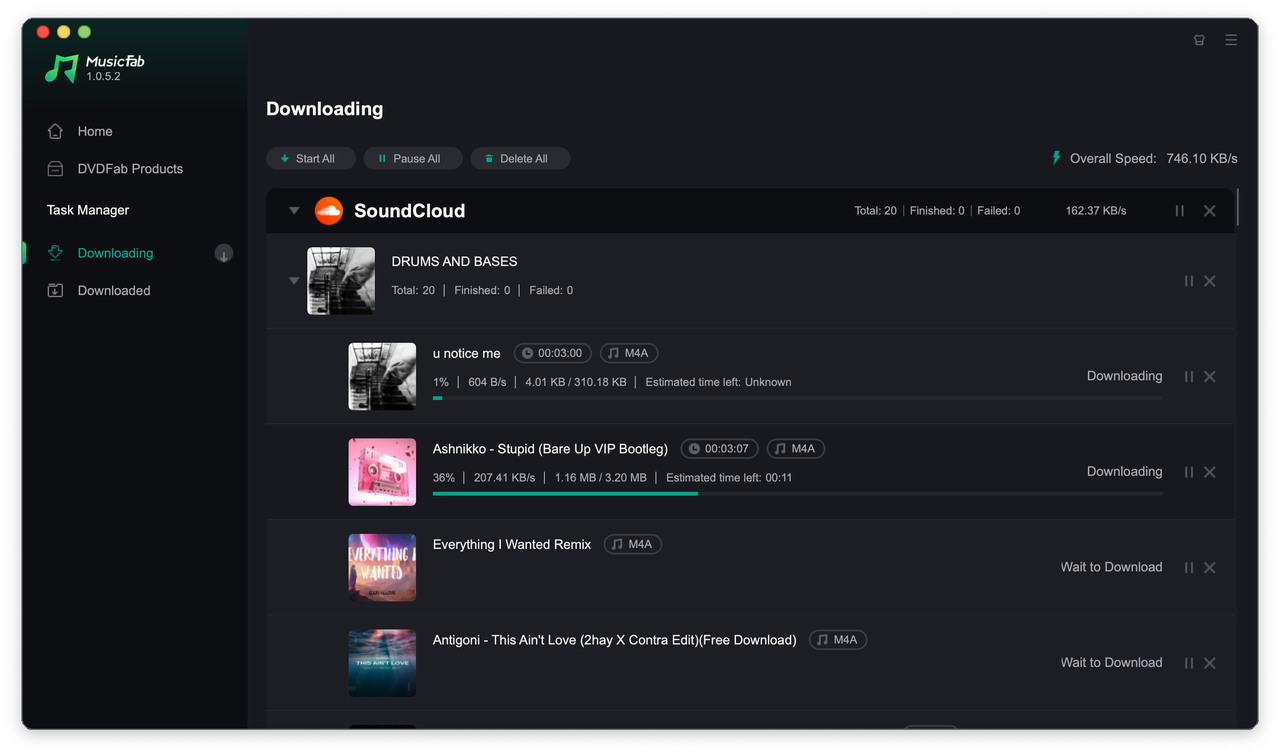Image resolution: width=1280 pixels, height=755 pixels.
Task: Click the M4A badge of u notice me
Action: (x=629, y=353)
